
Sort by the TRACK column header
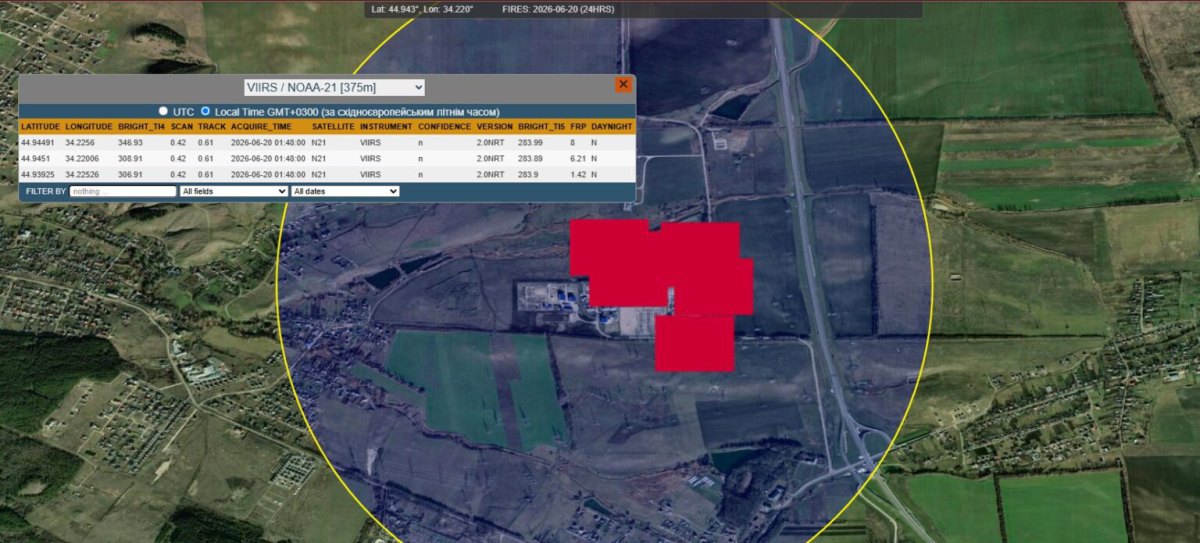click(211, 127)
